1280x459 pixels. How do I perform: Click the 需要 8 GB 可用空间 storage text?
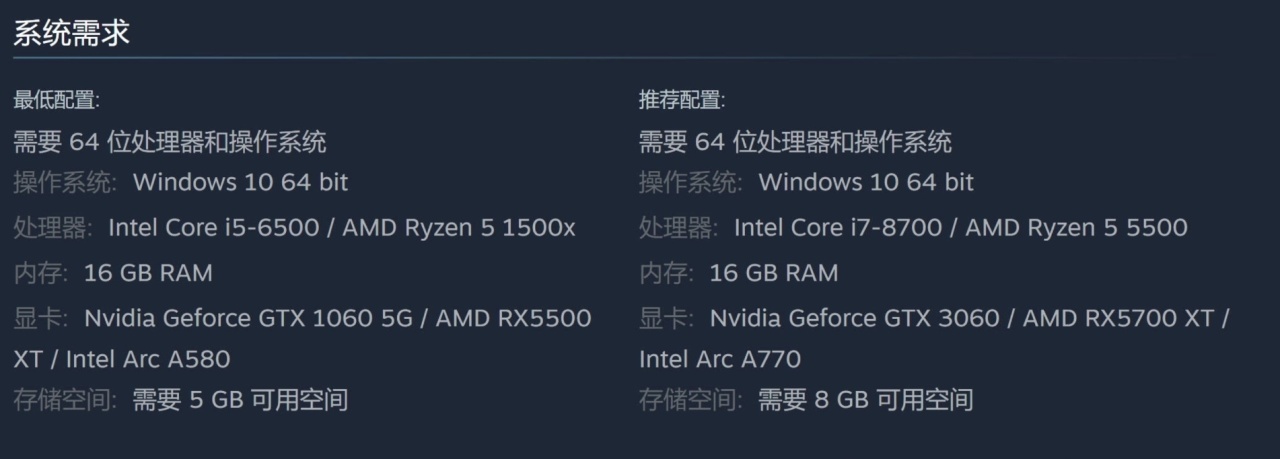click(x=866, y=400)
